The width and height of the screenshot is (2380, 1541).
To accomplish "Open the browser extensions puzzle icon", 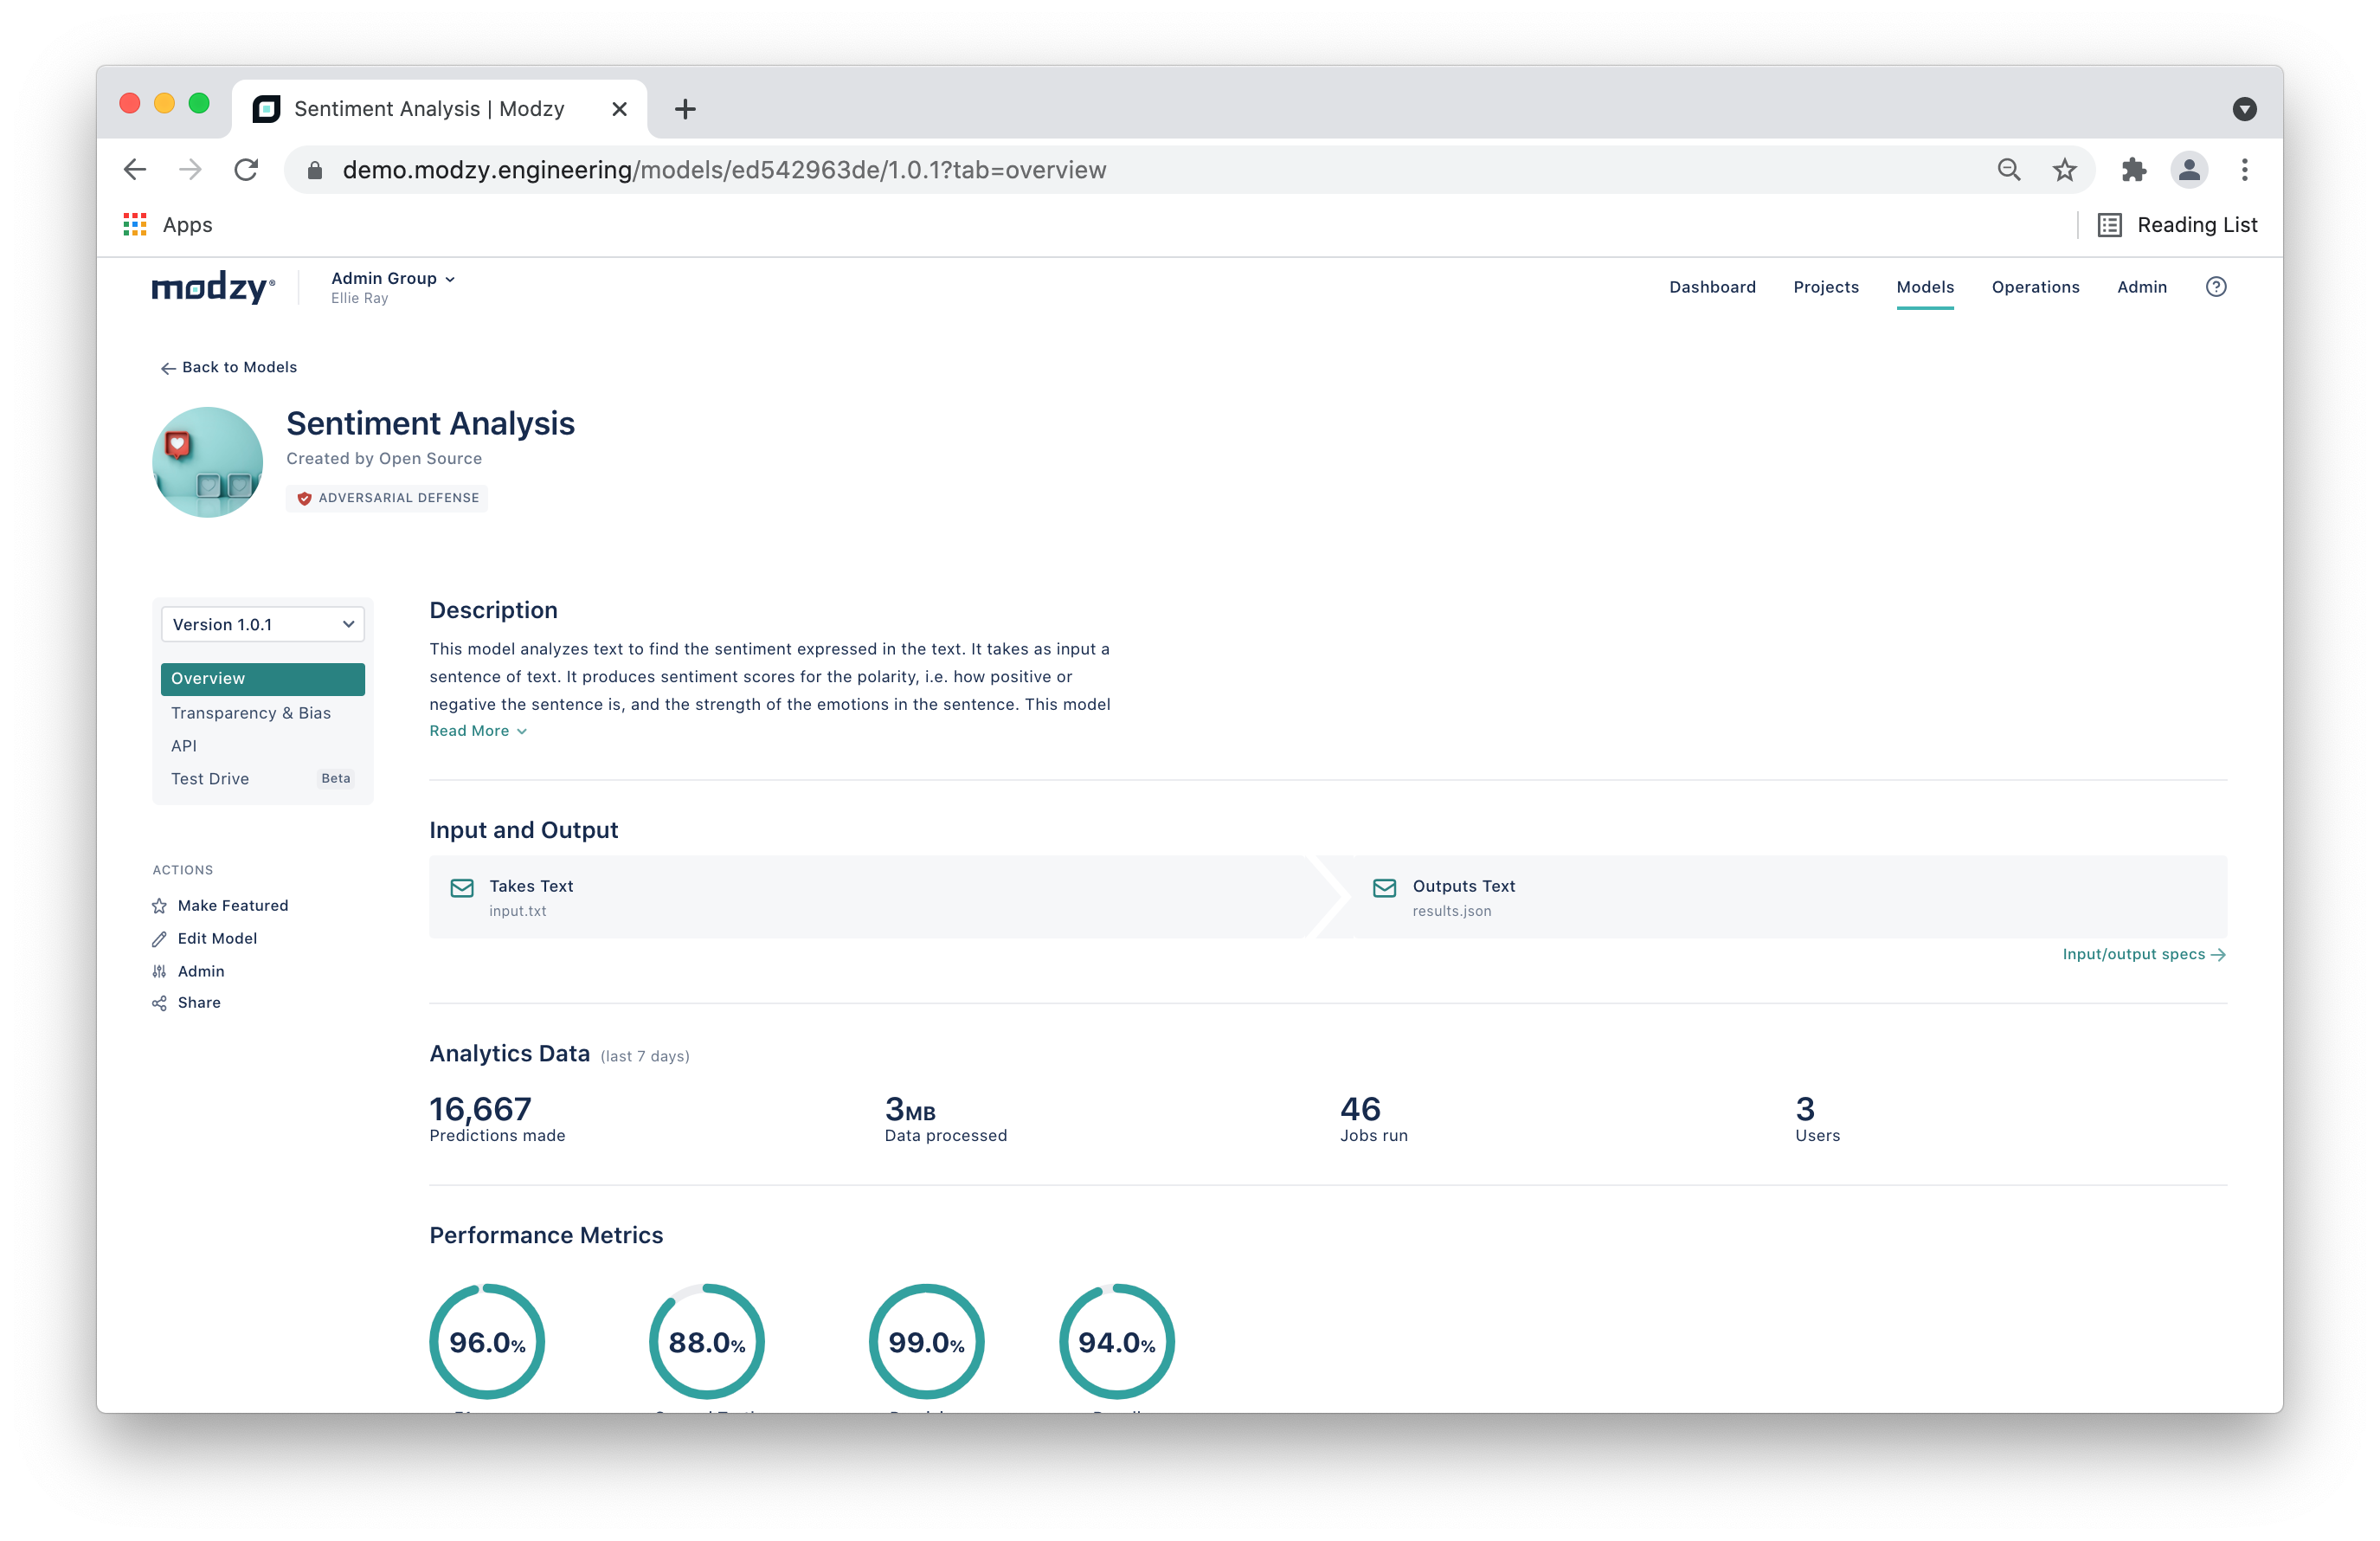I will 2133,170.
